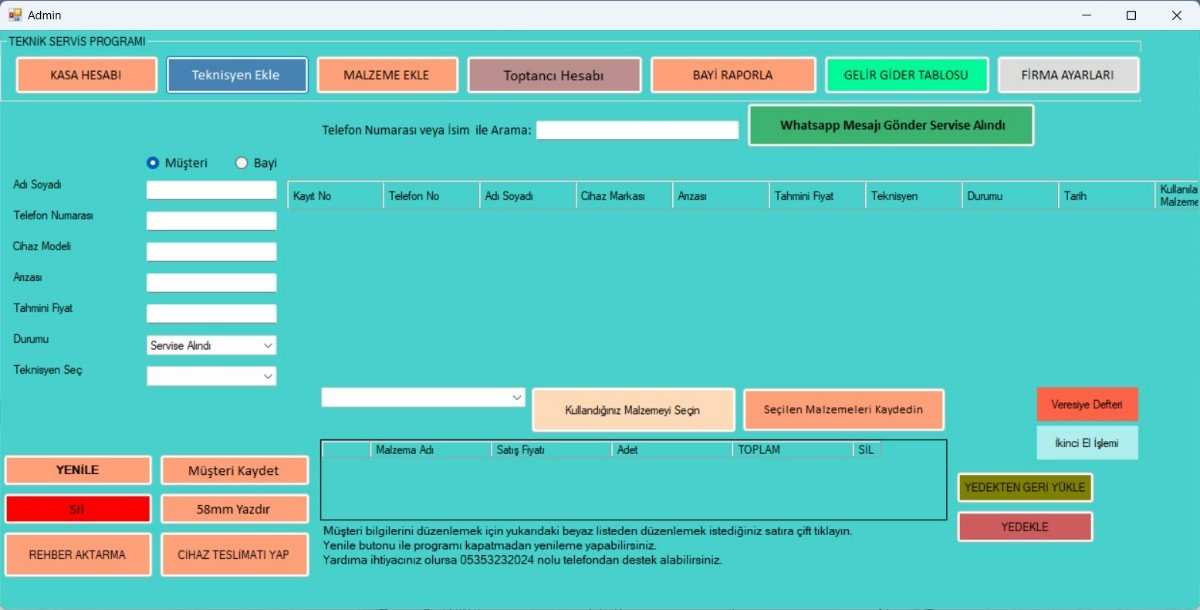Switch to the Teknisyen Ekle section
The image size is (1200, 610).
(x=237, y=73)
